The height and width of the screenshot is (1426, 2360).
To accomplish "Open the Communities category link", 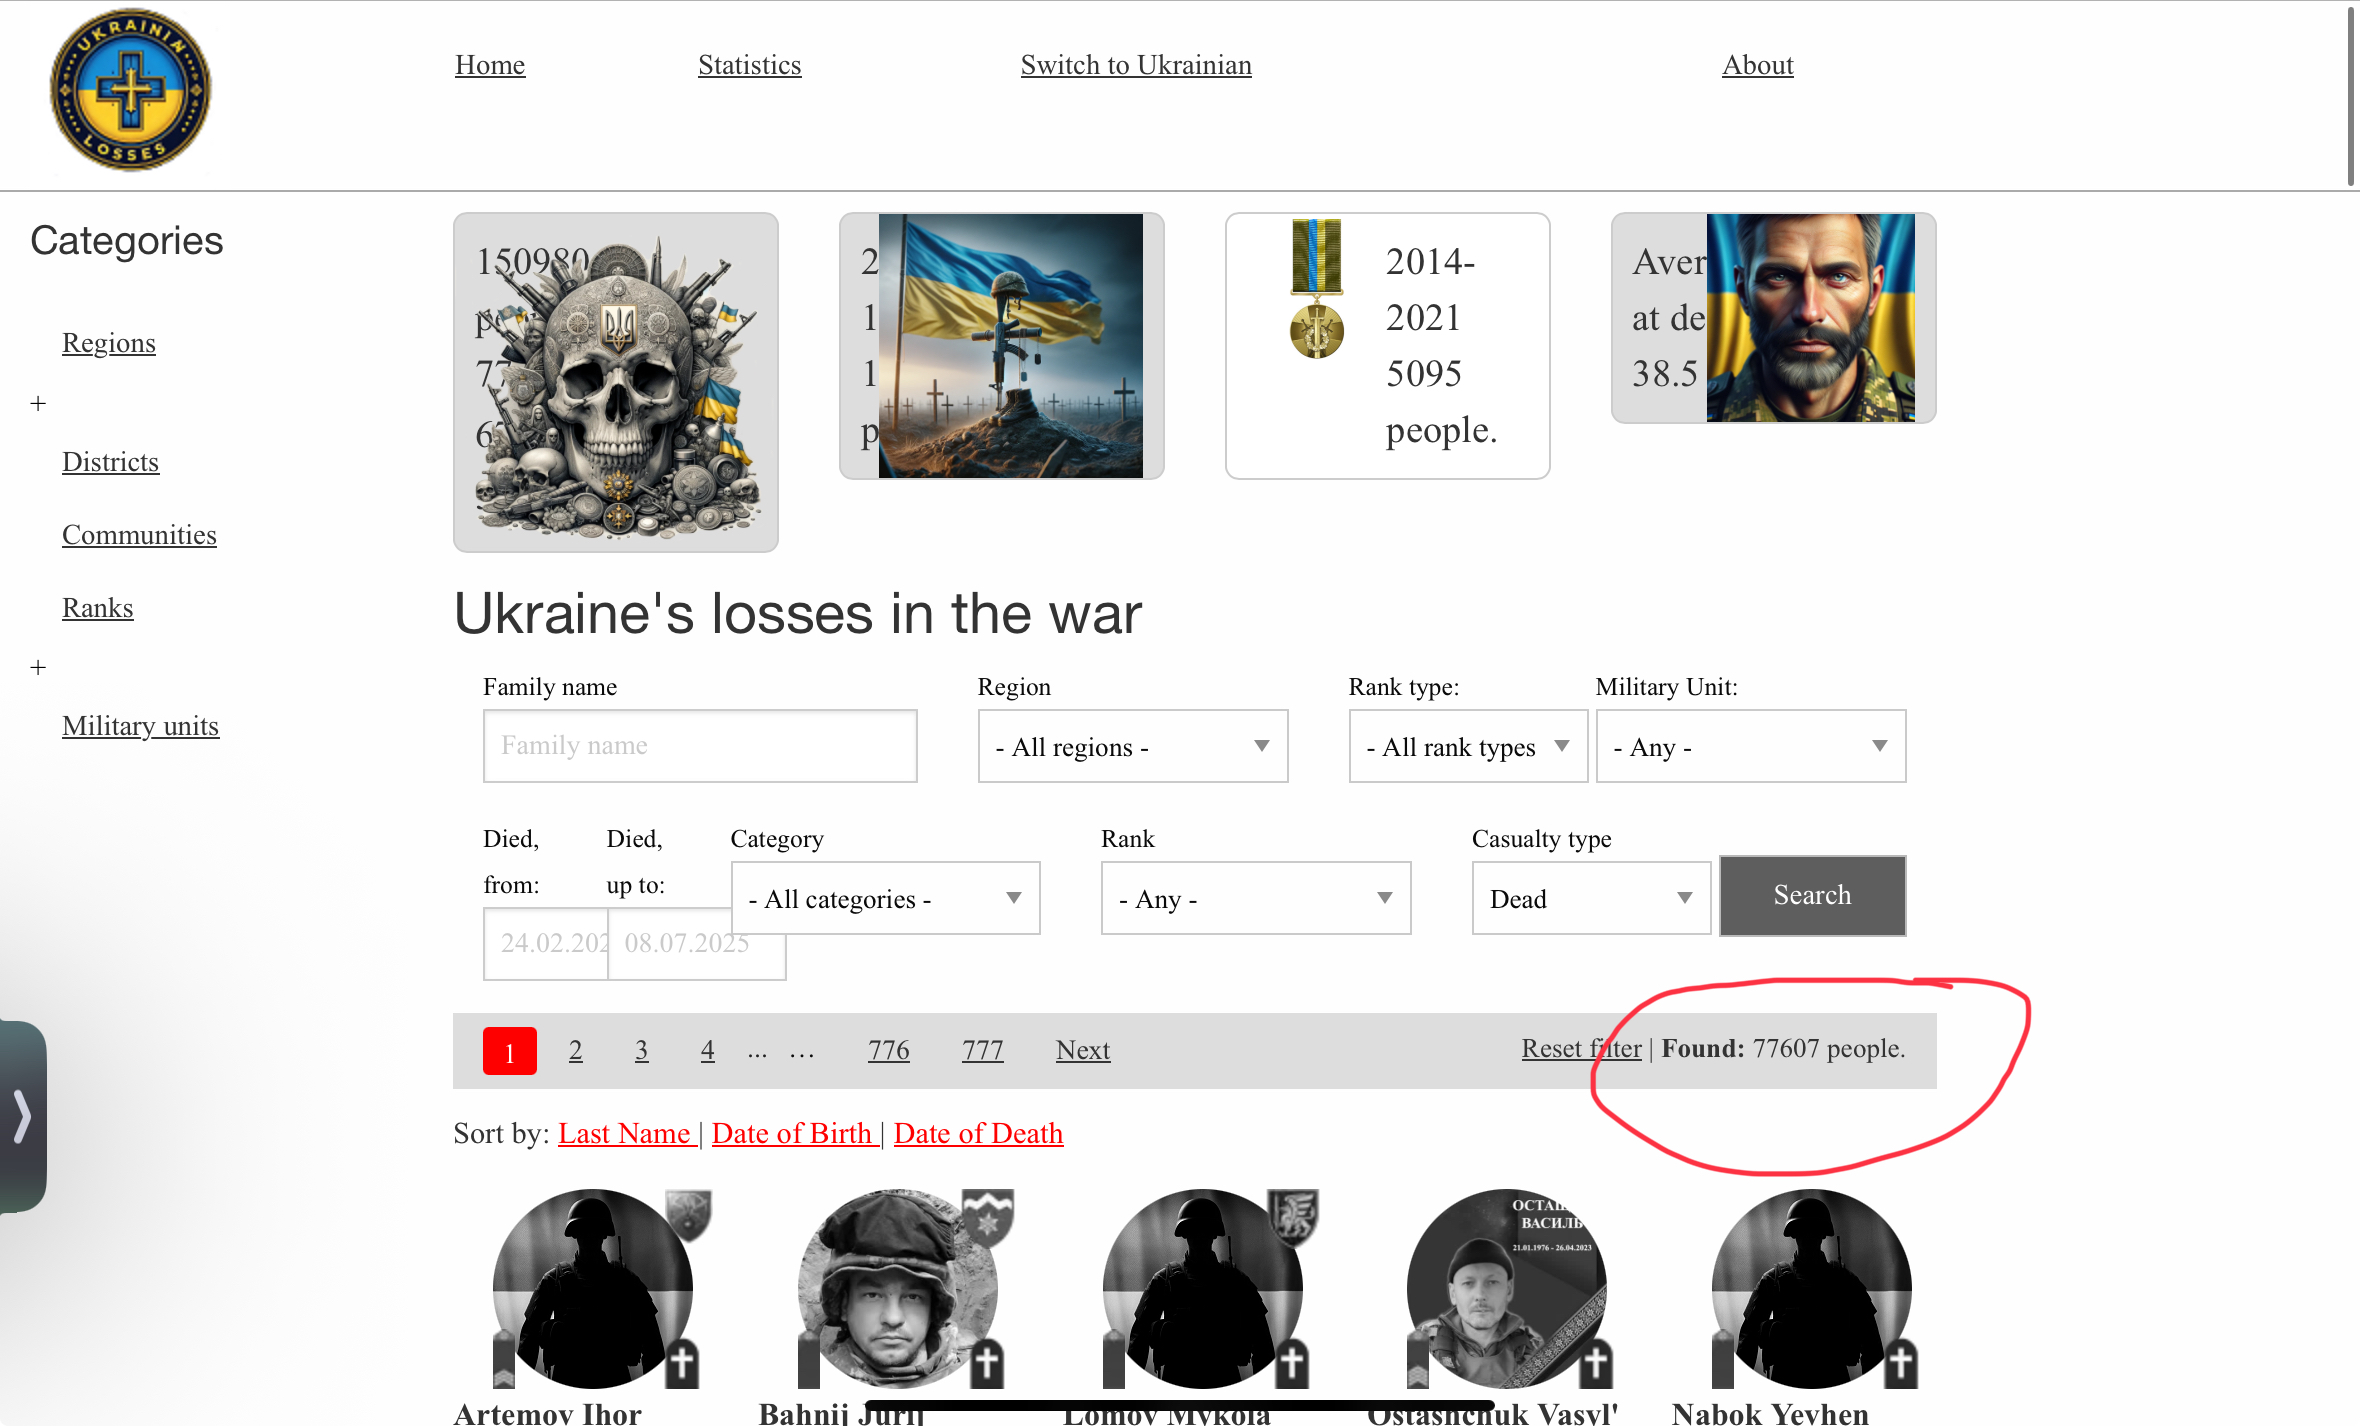I will 139,535.
